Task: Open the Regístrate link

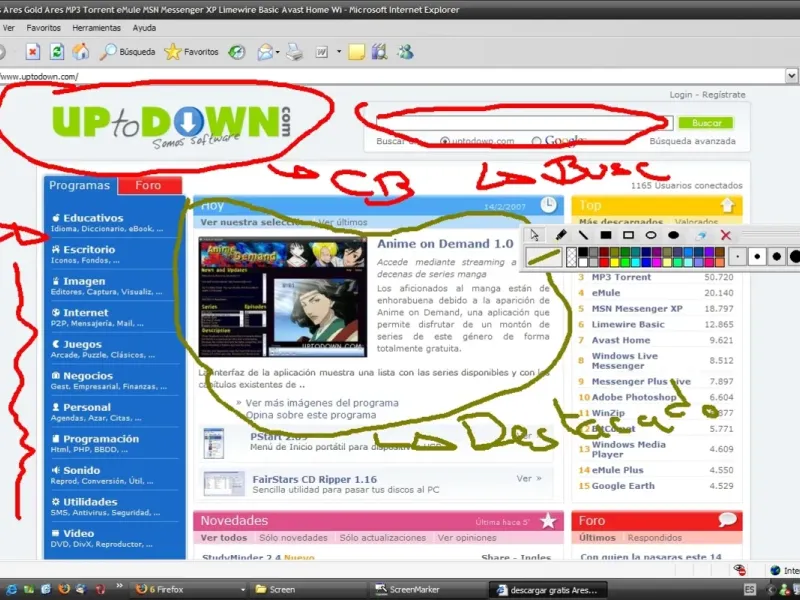Action: point(723,95)
